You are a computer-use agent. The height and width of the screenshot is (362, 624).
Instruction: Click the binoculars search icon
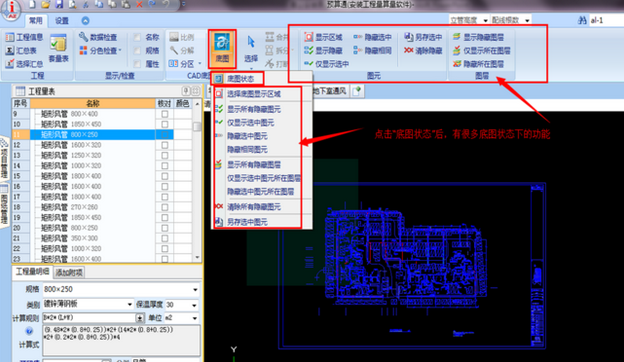[x=582, y=20]
